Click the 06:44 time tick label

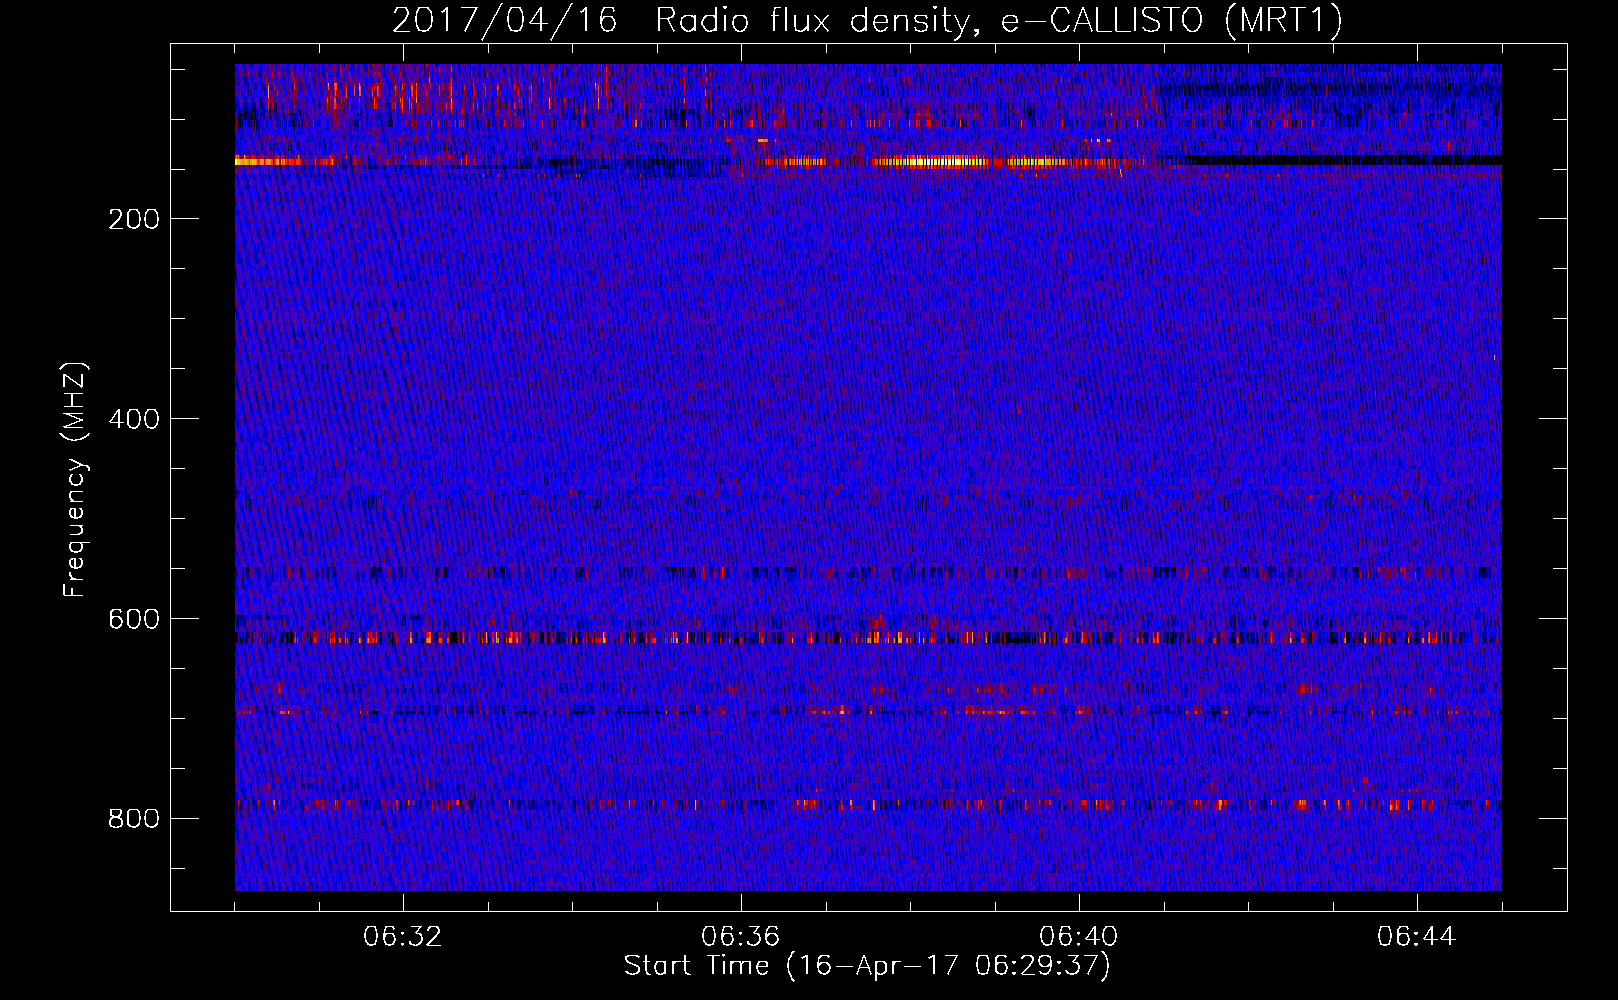1417,937
